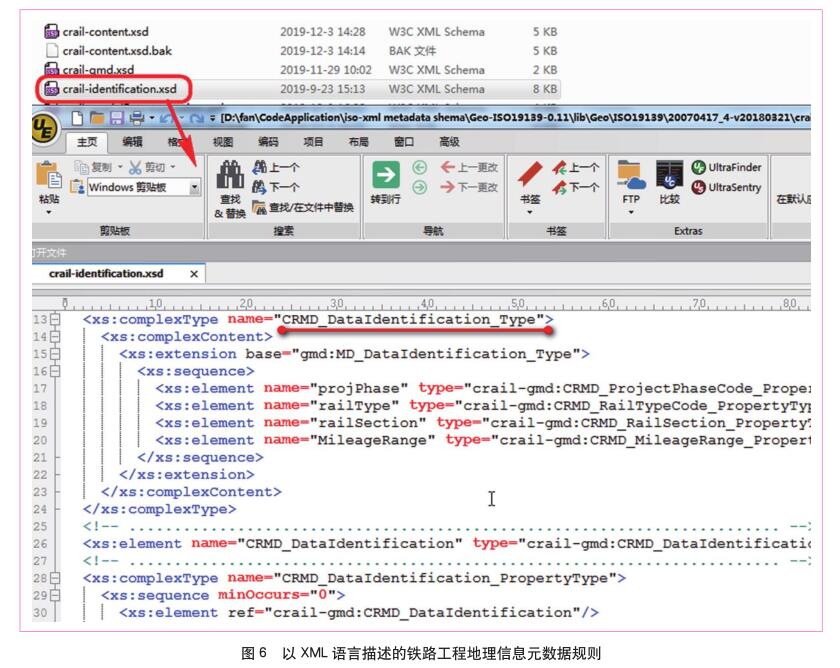Open Find and Replace binoculars icon
The height and width of the screenshot is (668, 840).
coord(230,175)
